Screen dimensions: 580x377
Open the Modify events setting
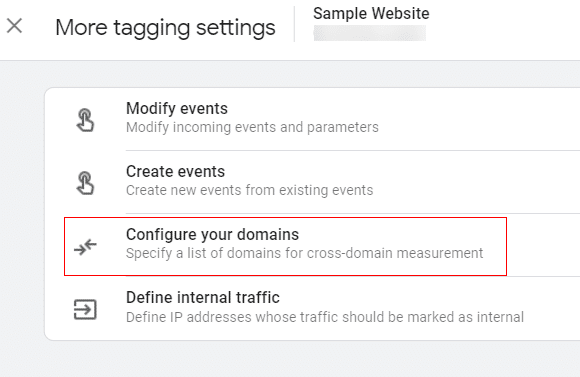click(313, 119)
